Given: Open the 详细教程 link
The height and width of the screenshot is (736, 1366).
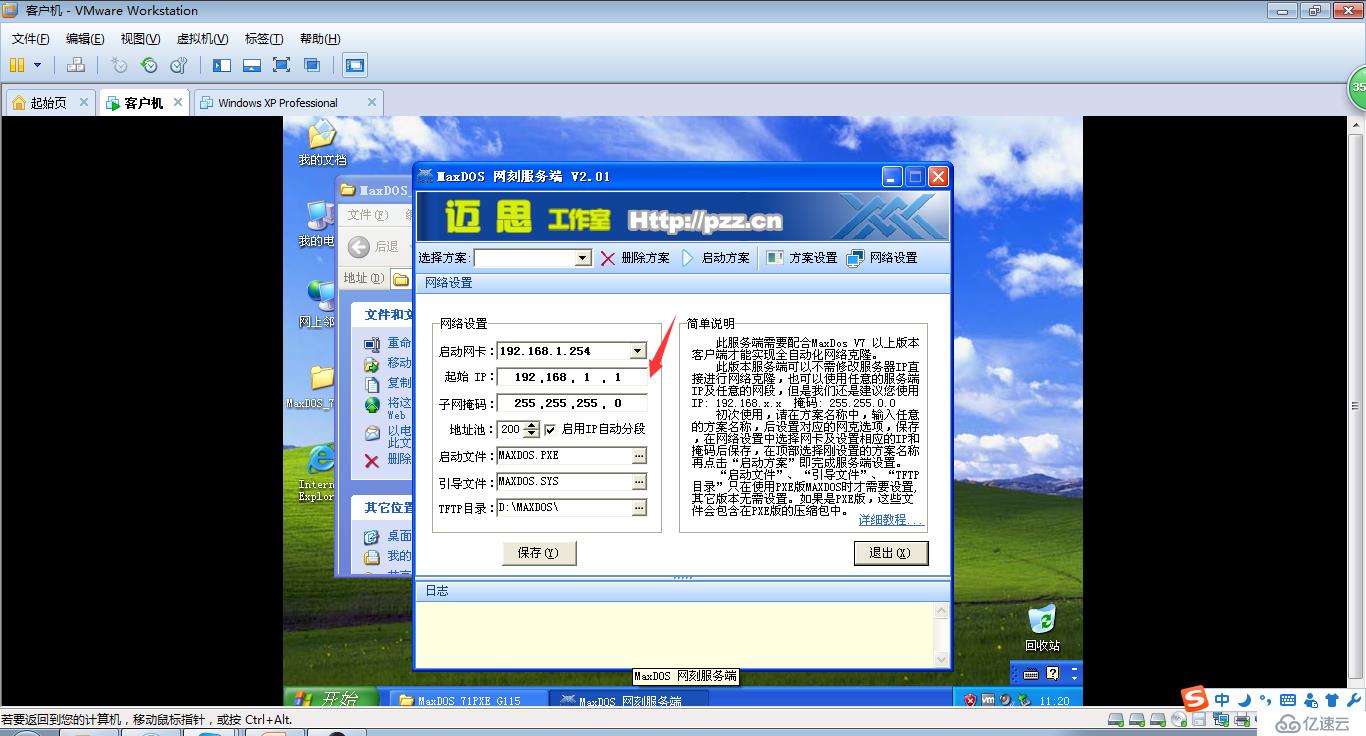Looking at the screenshot, I should tap(890, 520).
